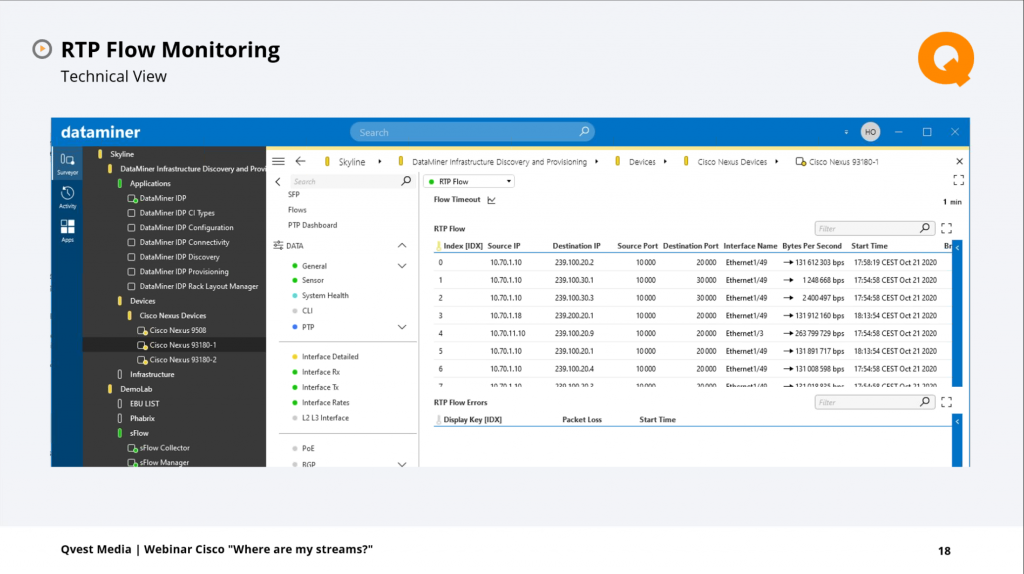Open the Flows page
The image size is (1024, 574).
point(297,210)
